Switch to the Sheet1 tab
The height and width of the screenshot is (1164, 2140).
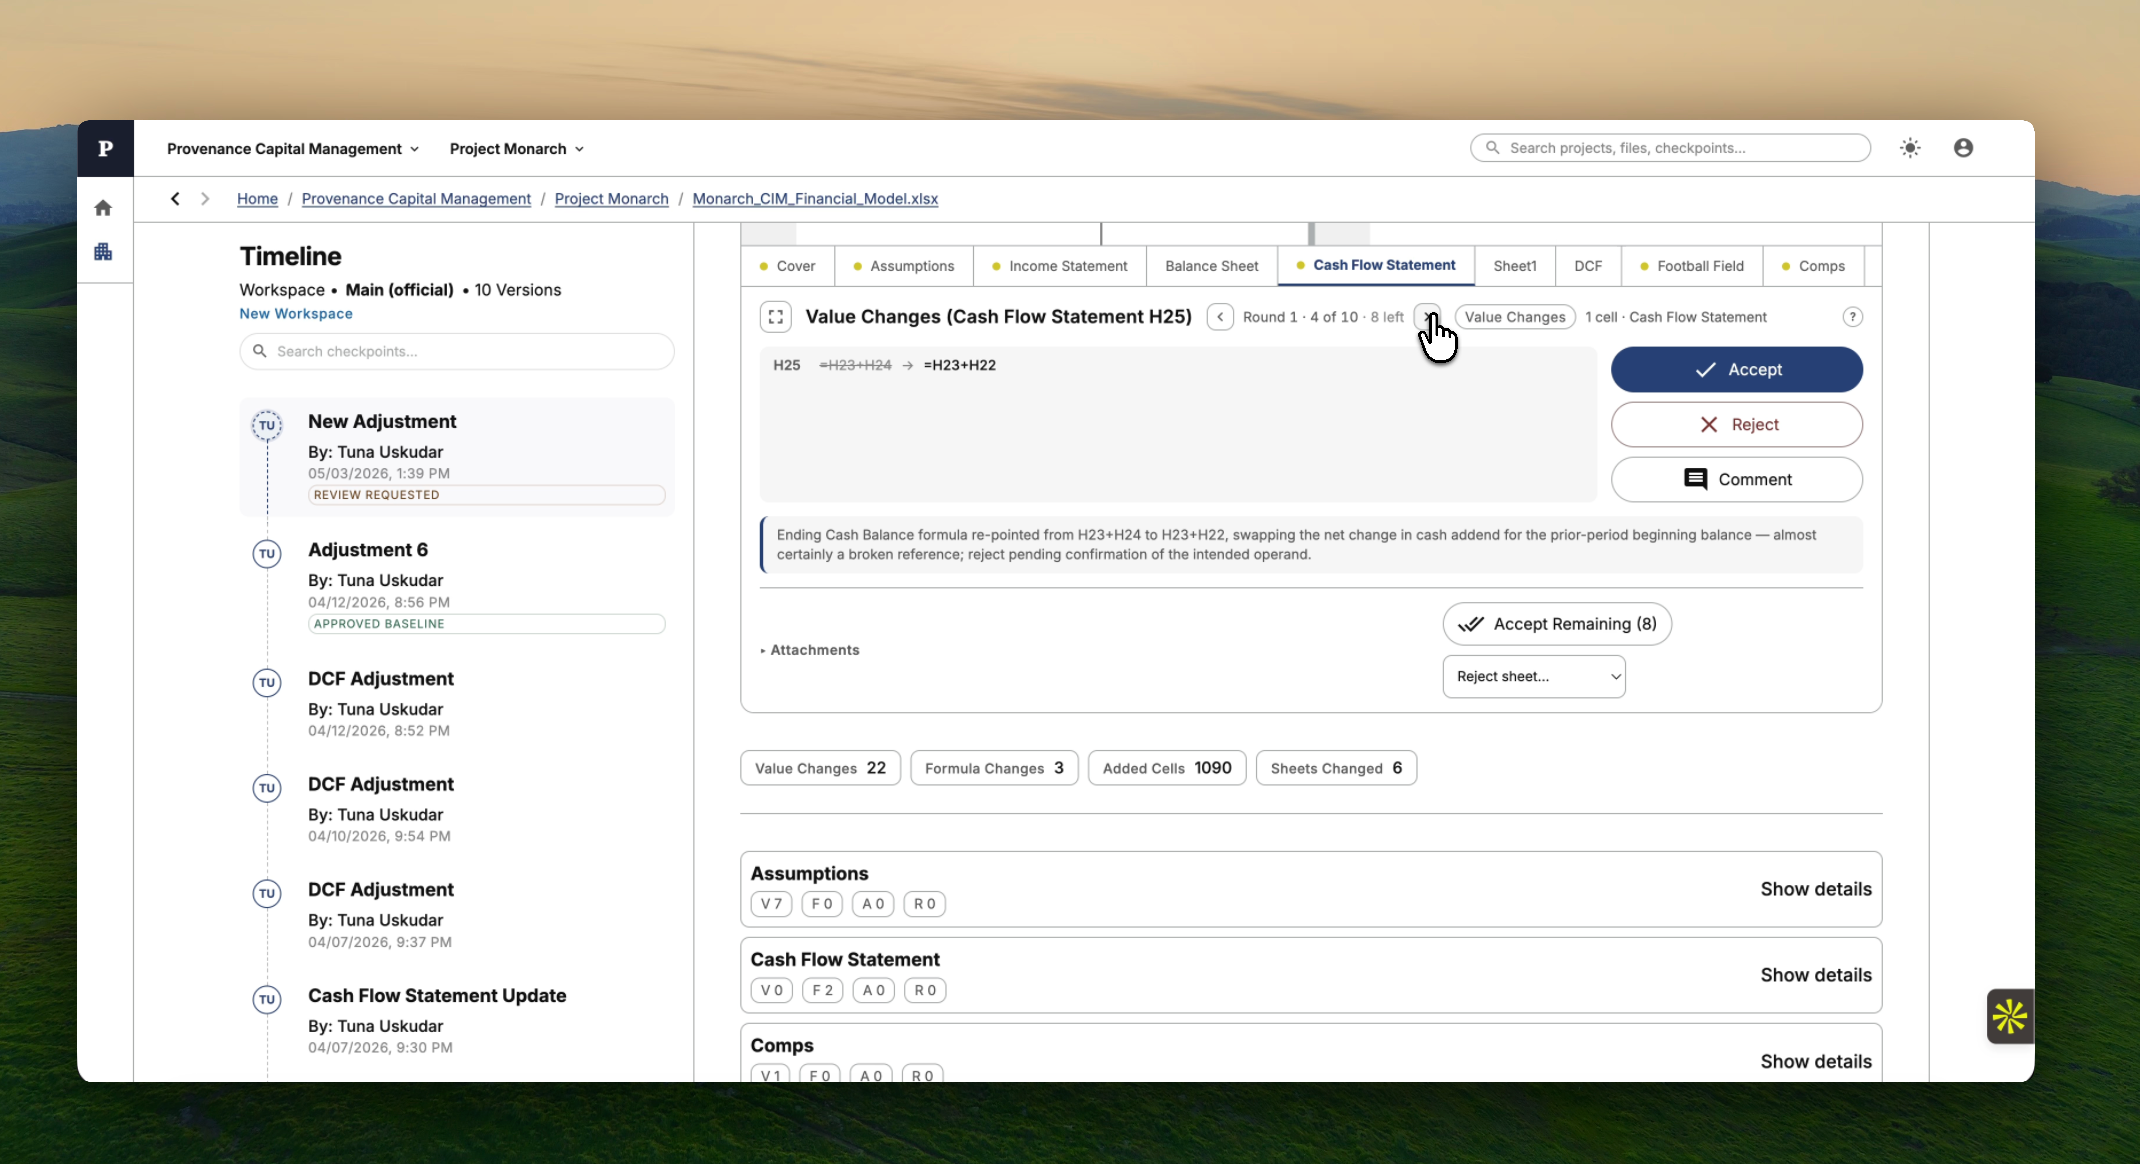(1514, 266)
